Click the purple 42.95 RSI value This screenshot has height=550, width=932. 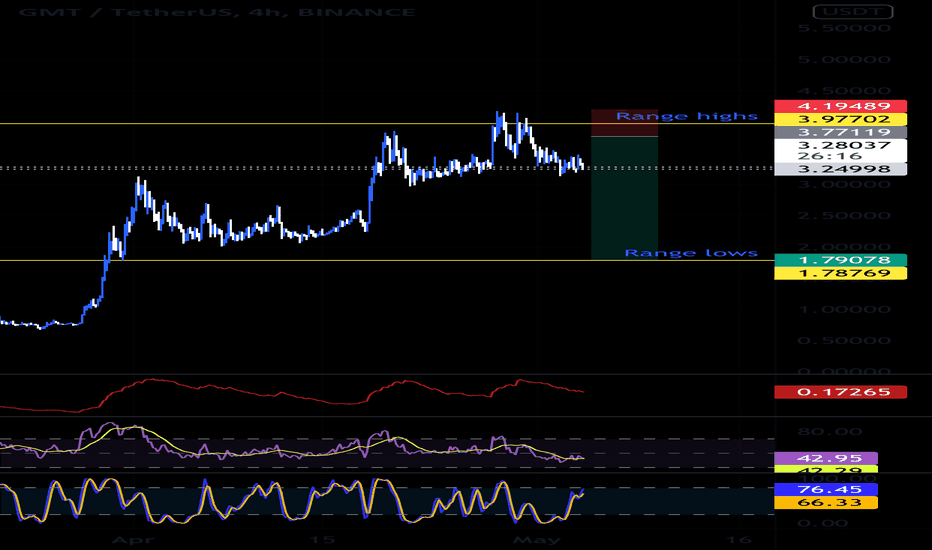(826, 458)
